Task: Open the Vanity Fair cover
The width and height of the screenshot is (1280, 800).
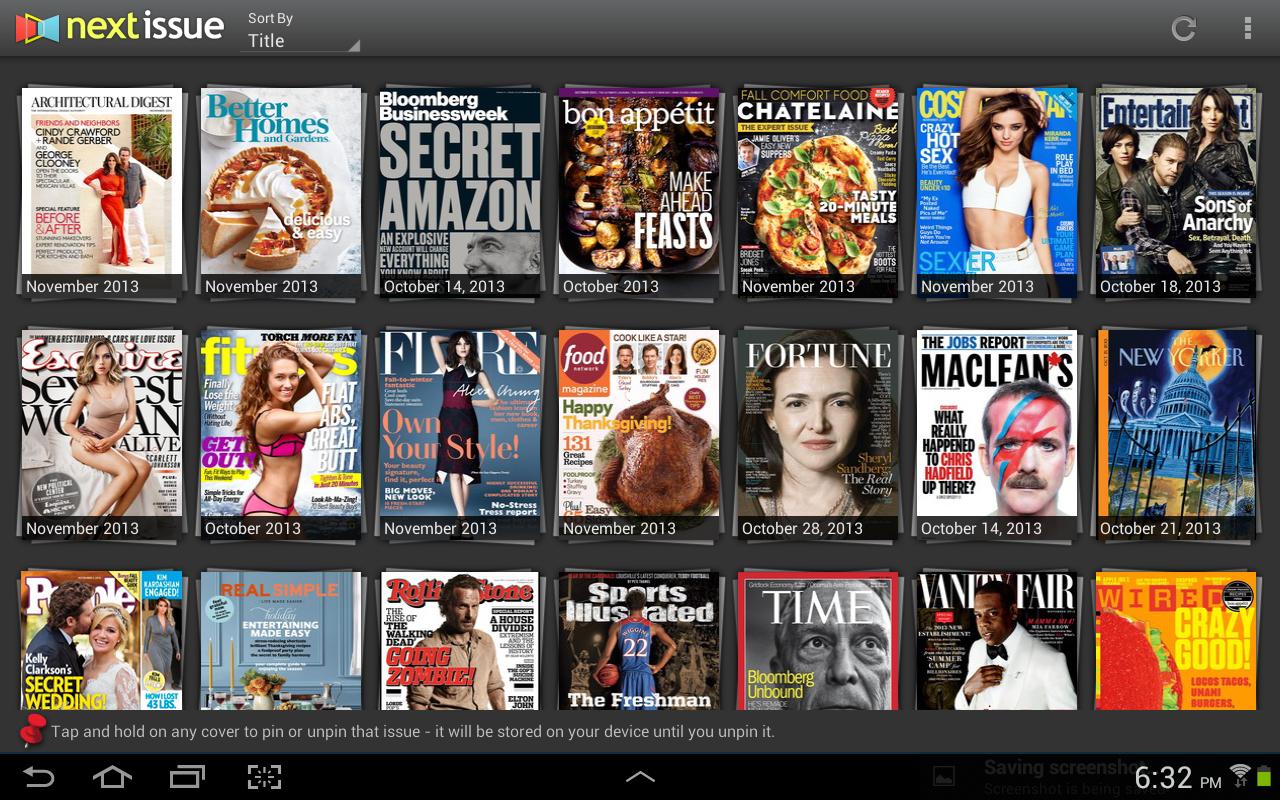Action: (997, 641)
